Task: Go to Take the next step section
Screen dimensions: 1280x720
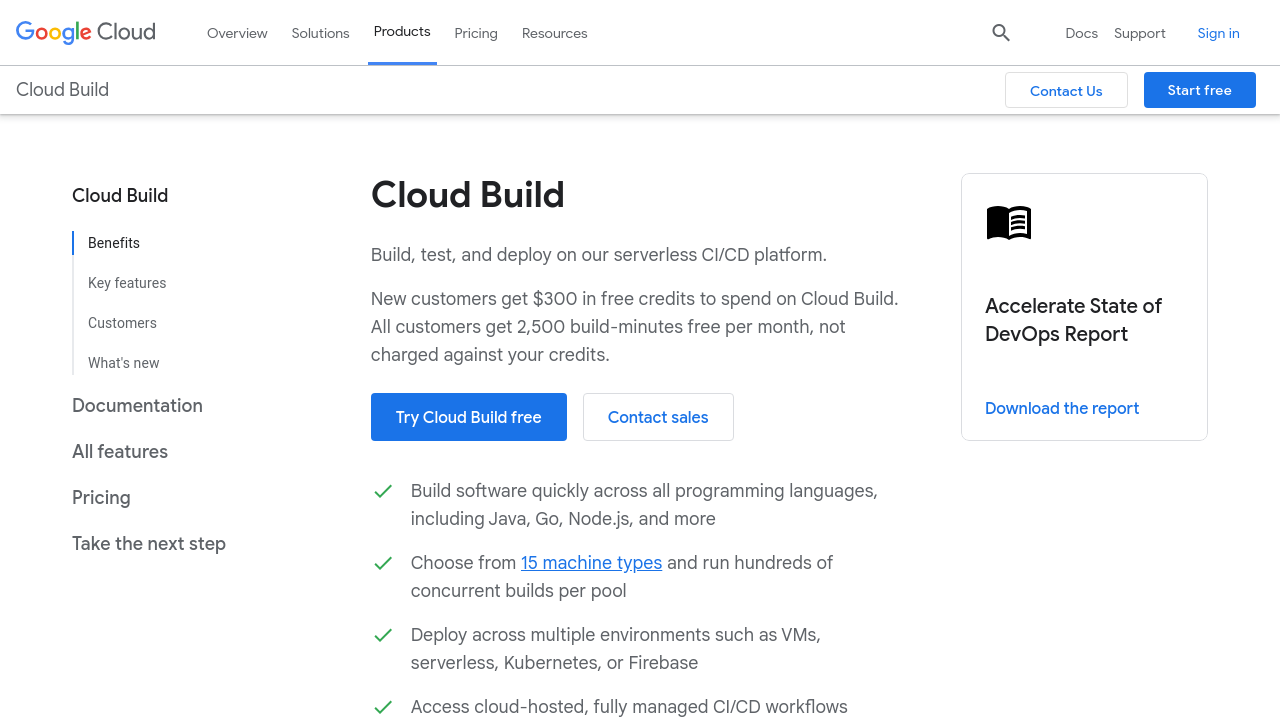Action: tap(149, 543)
